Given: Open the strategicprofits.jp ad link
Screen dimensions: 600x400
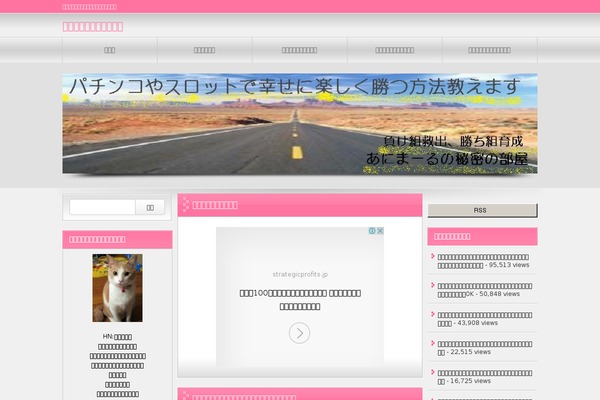Looking at the screenshot, I should 300,274.
